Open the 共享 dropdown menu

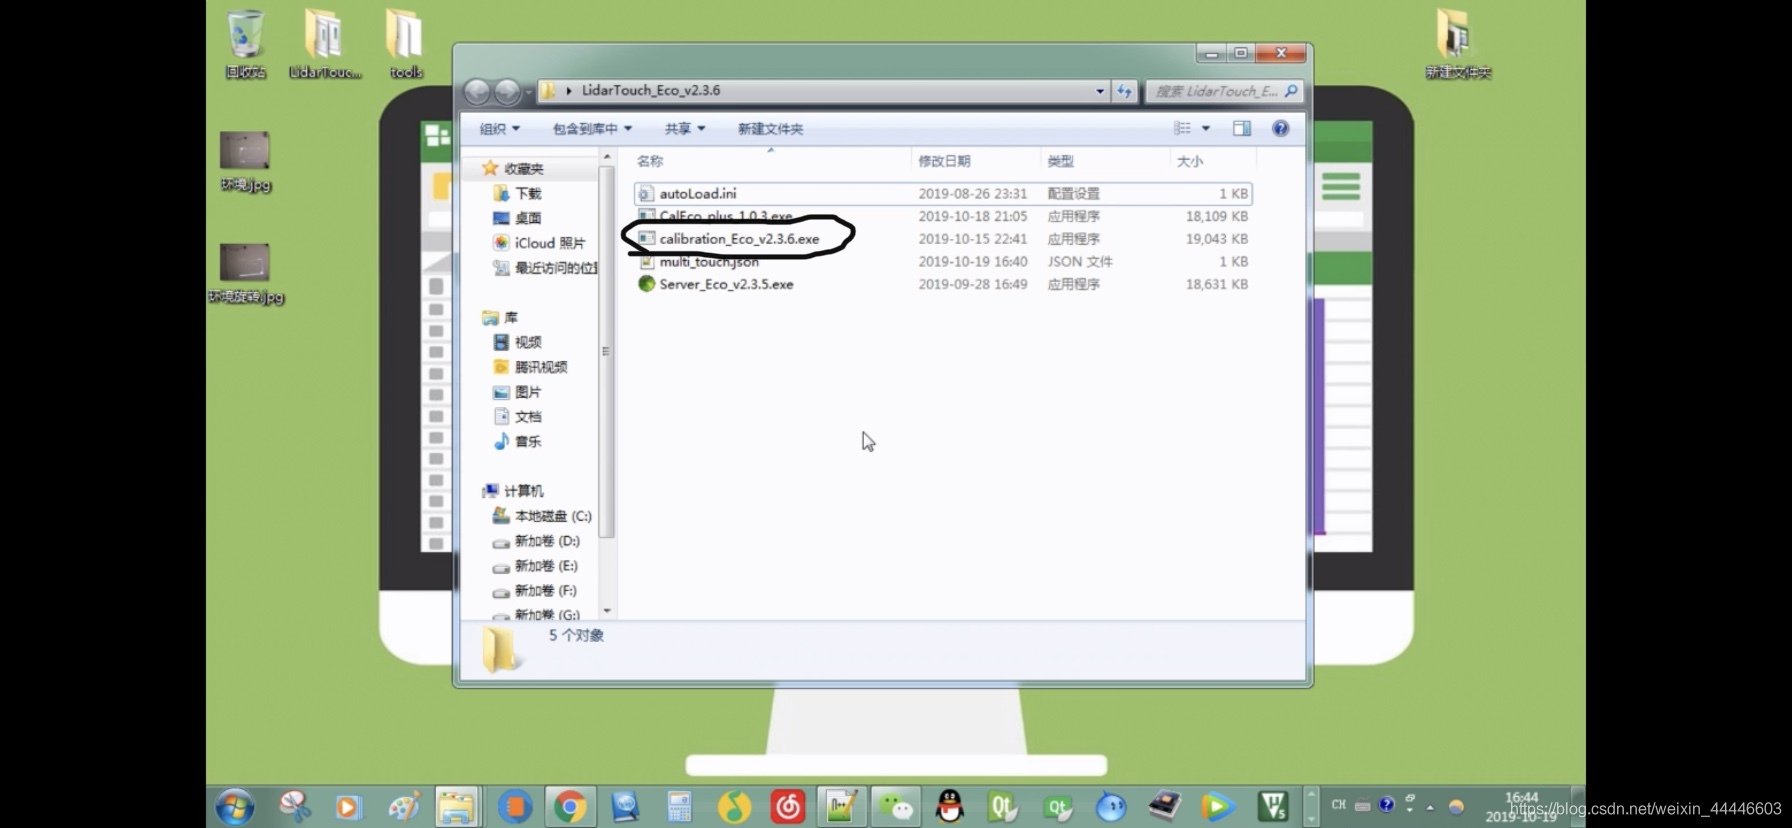685,128
